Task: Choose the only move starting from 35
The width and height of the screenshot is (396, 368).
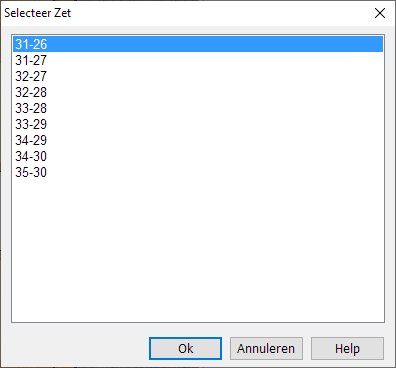Action: click(x=198, y=172)
